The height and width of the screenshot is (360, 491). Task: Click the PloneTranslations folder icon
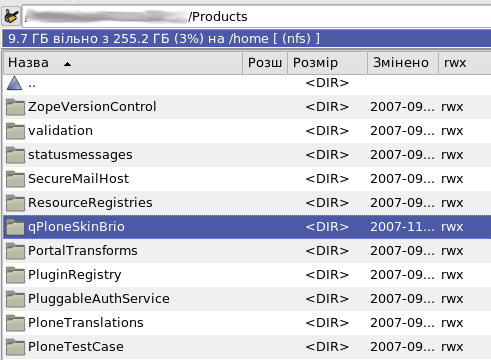click(15, 323)
